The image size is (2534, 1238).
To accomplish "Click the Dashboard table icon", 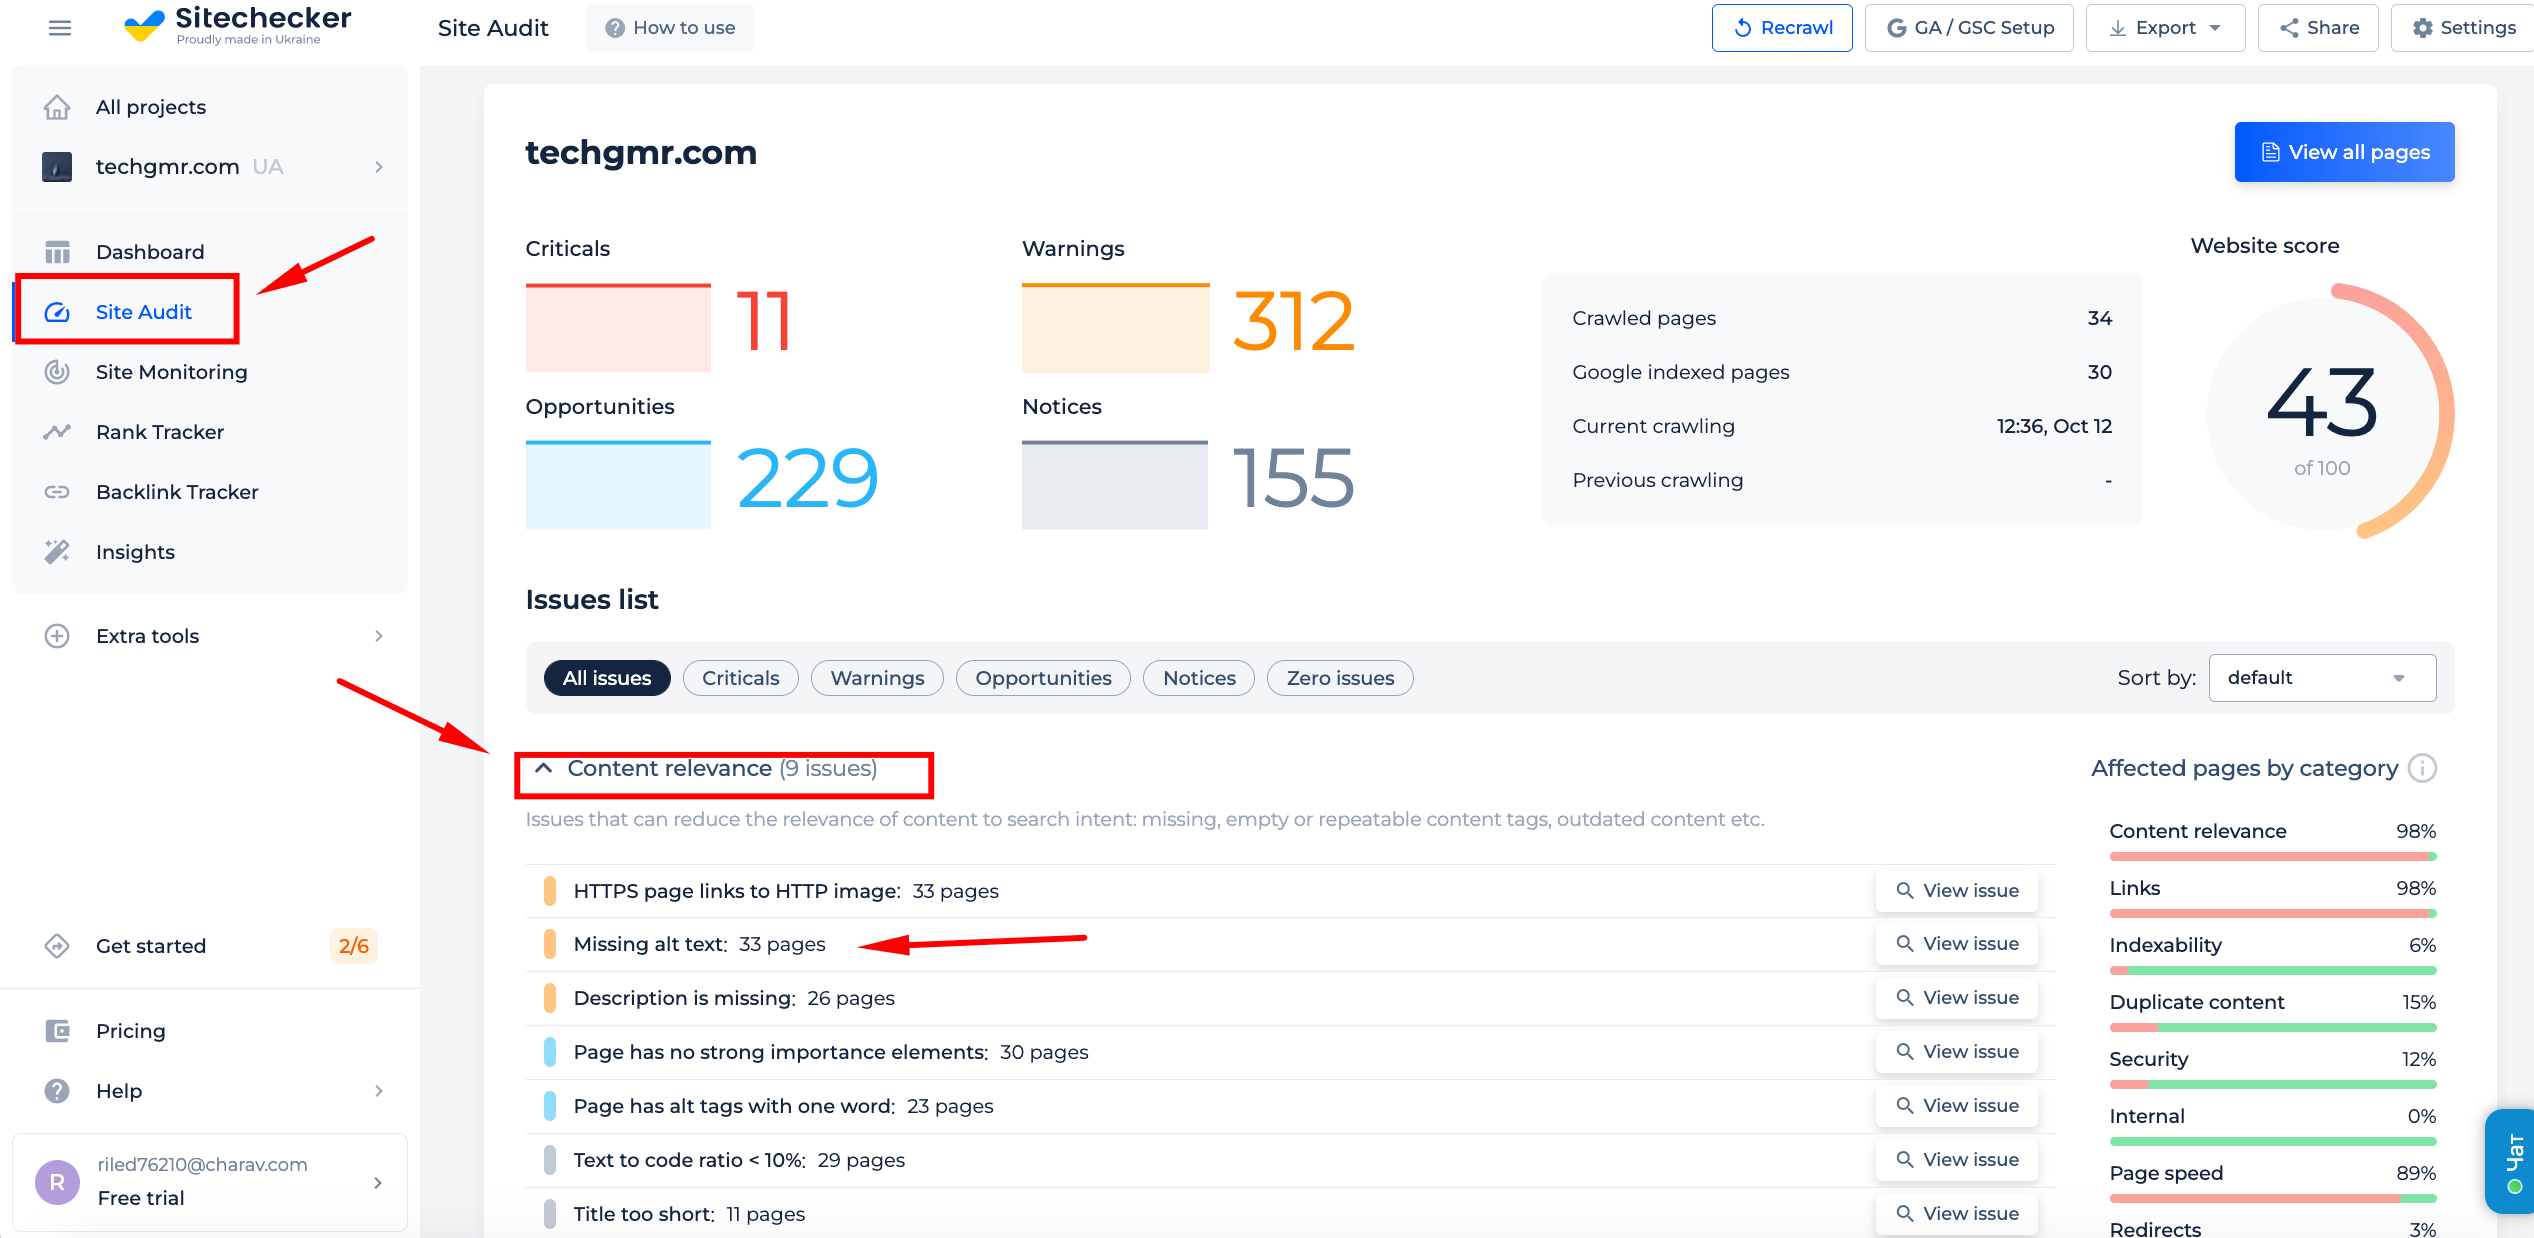I will point(57,252).
